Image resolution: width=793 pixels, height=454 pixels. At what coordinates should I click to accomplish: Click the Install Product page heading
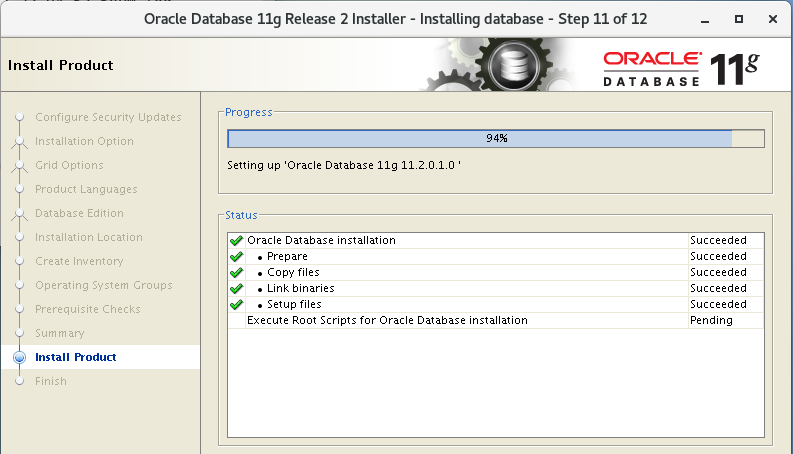(61, 65)
